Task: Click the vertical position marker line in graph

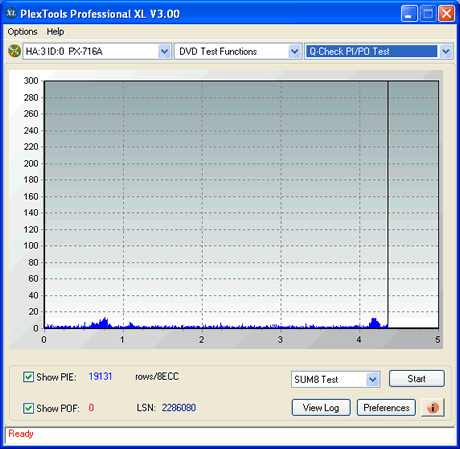Action: point(388,204)
